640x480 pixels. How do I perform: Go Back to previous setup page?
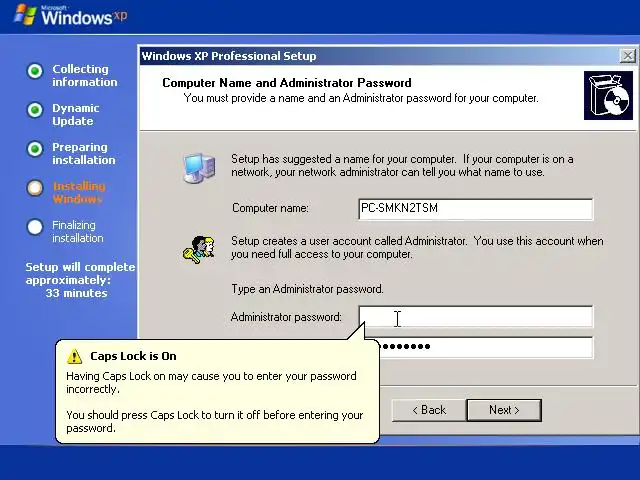click(x=429, y=410)
